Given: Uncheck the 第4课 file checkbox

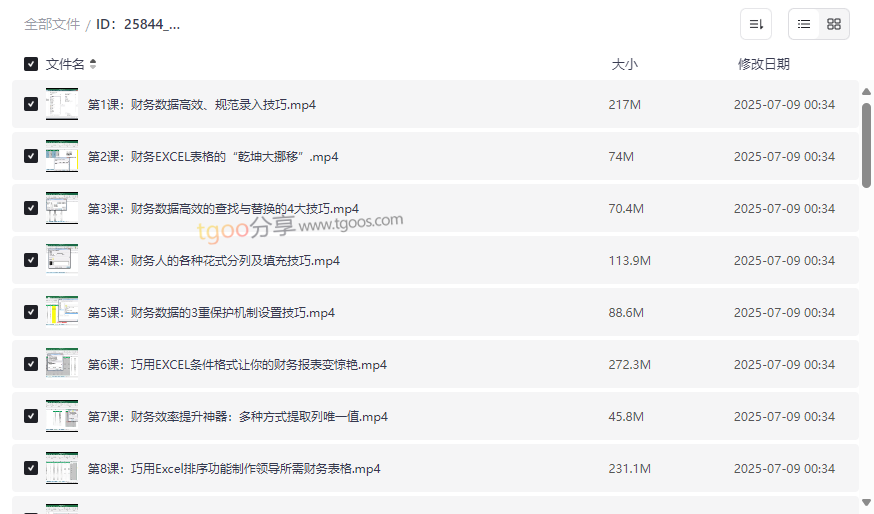Looking at the screenshot, I should [31, 260].
